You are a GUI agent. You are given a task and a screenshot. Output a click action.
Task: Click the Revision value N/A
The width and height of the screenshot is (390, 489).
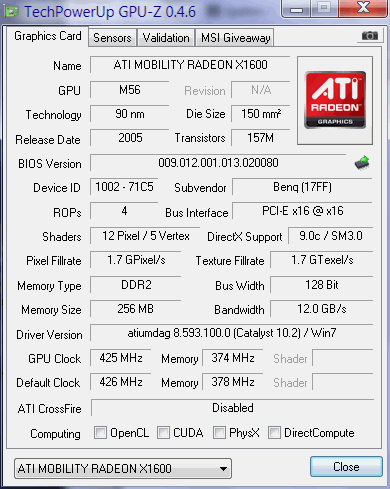click(x=261, y=90)
